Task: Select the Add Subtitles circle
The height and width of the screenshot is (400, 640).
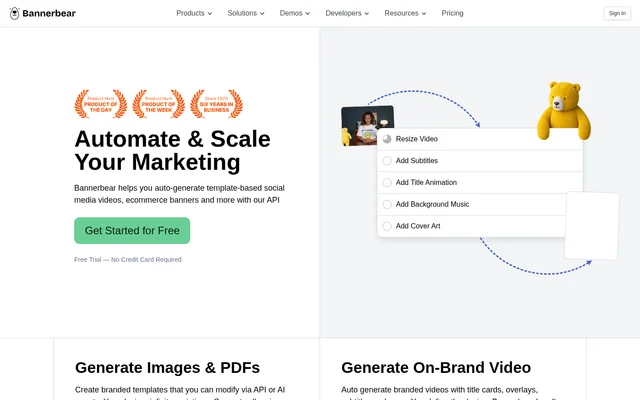Action: 387,161
